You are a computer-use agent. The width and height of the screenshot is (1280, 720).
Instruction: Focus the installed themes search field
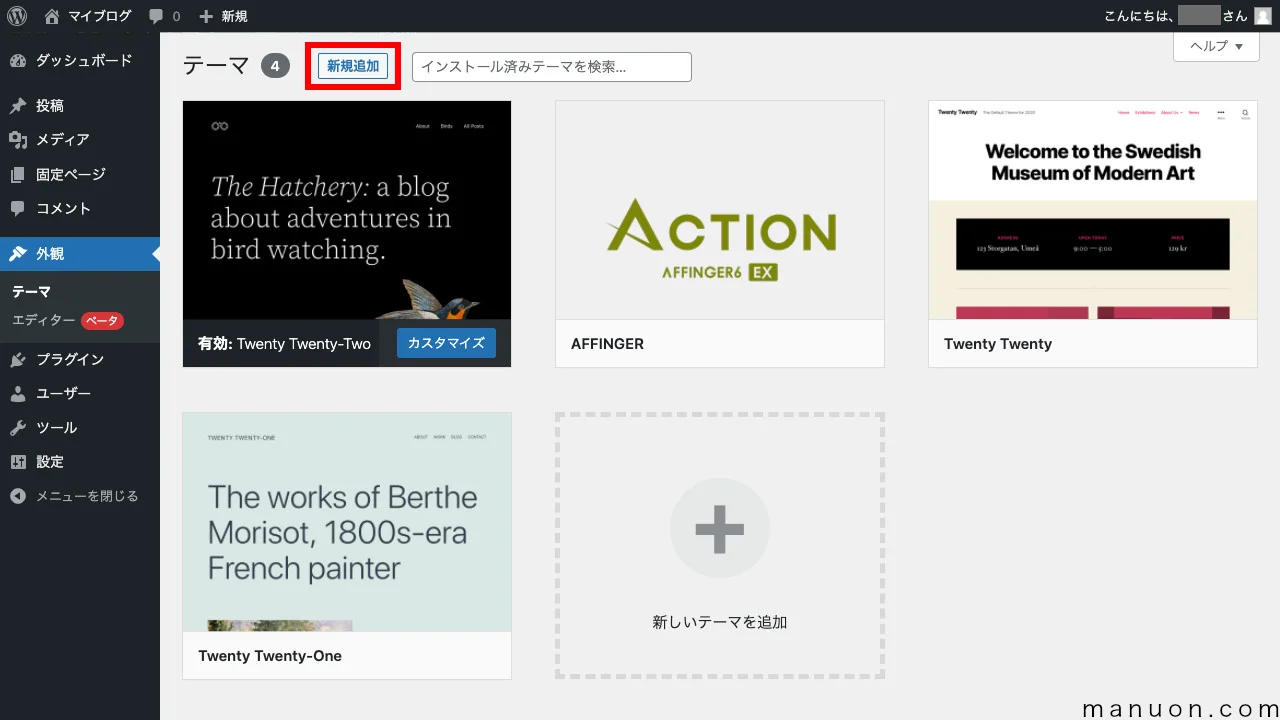pos(552,67)
